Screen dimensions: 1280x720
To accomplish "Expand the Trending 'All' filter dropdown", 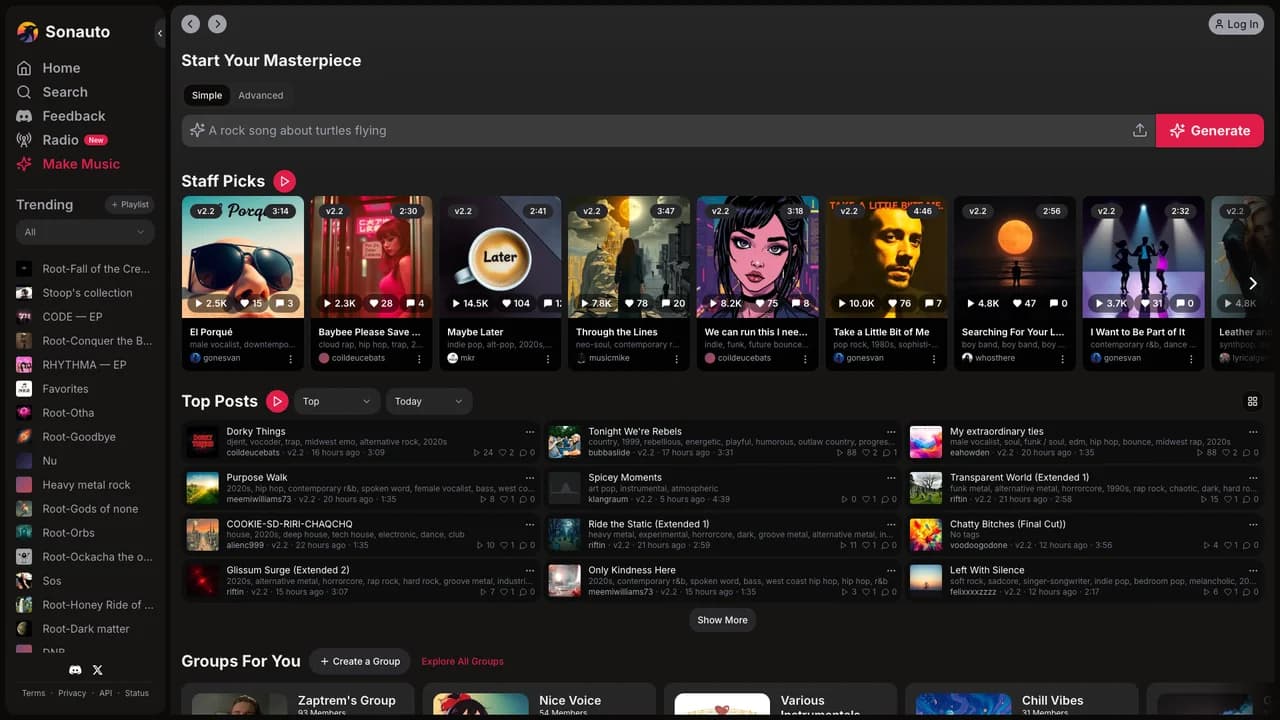I will pos(85,232).
